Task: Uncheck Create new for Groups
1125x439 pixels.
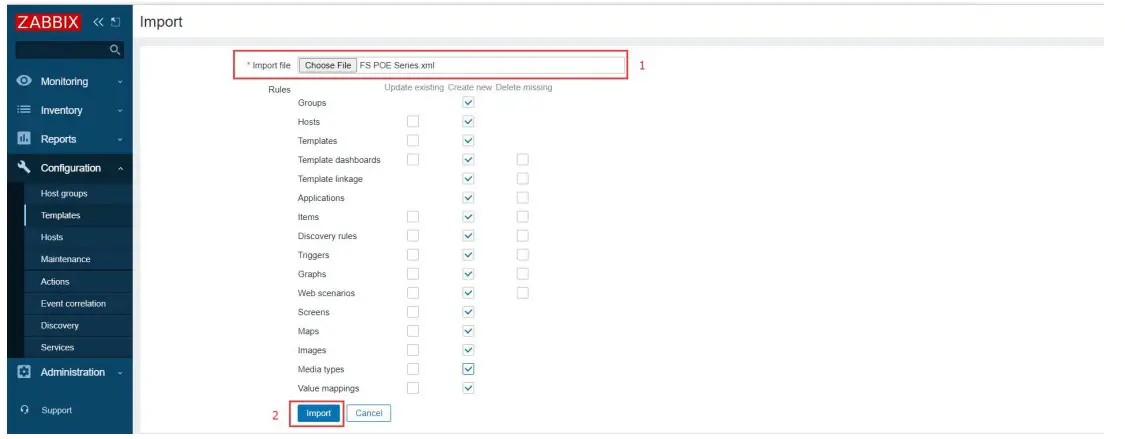Action: coord(468,103)
